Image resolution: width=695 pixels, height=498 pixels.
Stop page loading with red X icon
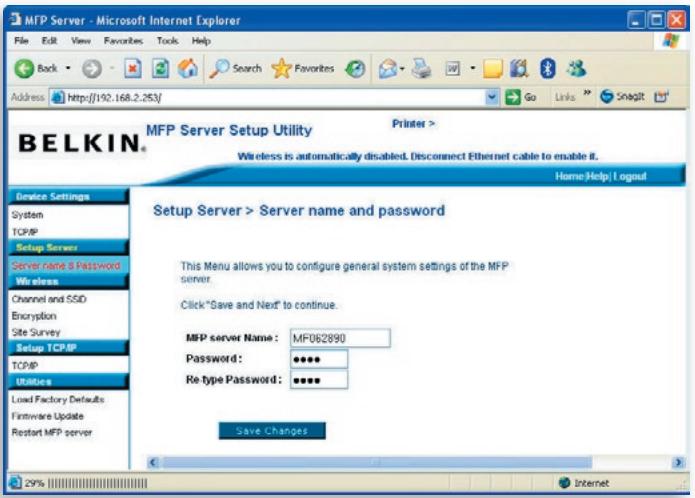(x=133, y=69)
